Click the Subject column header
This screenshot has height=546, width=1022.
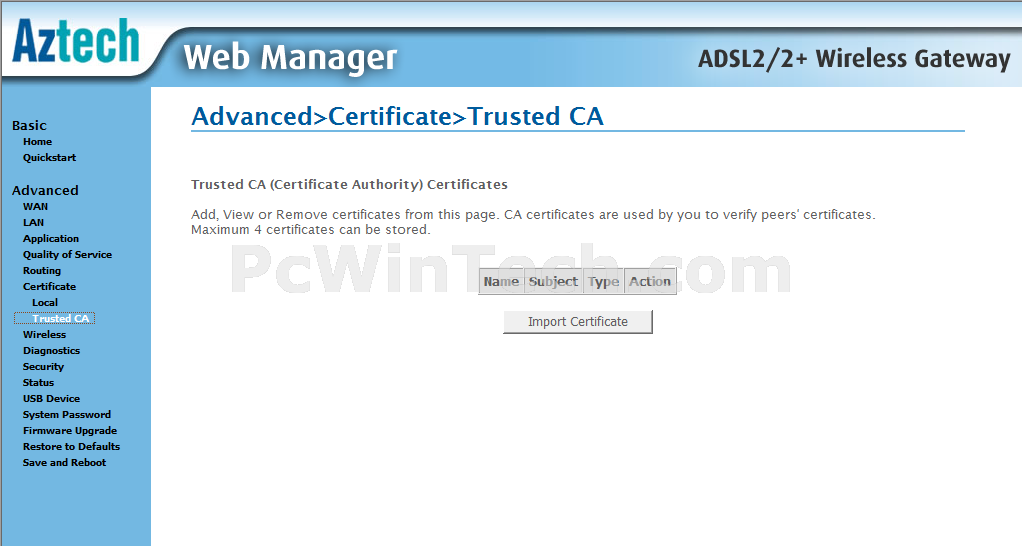pyautogui.click(x=553, y=281)
